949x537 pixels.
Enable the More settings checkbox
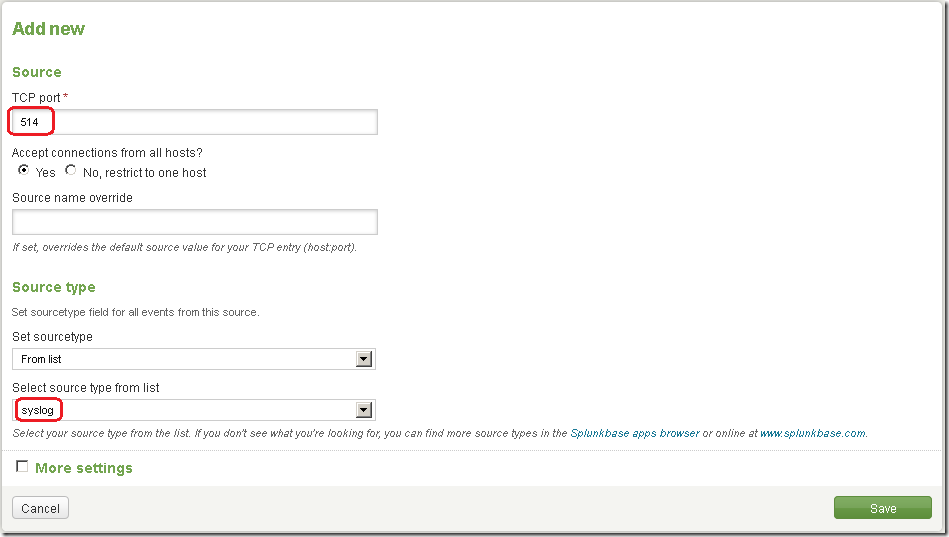coord(22,467)
